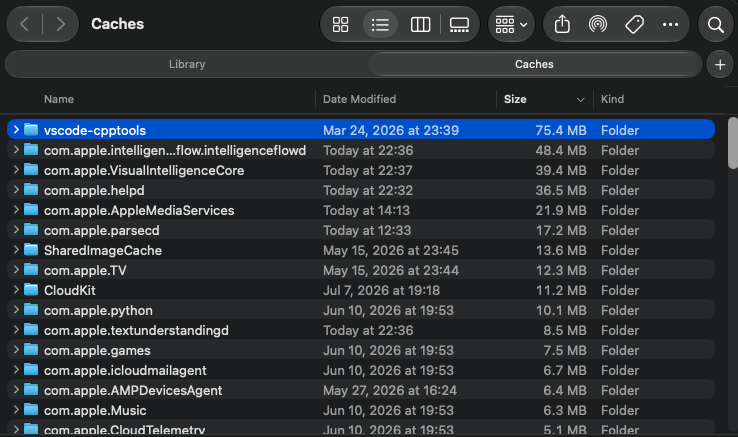Click the 13.6 MB size value
This screenshot has height=437, width=738.
[x=561, y=251]
